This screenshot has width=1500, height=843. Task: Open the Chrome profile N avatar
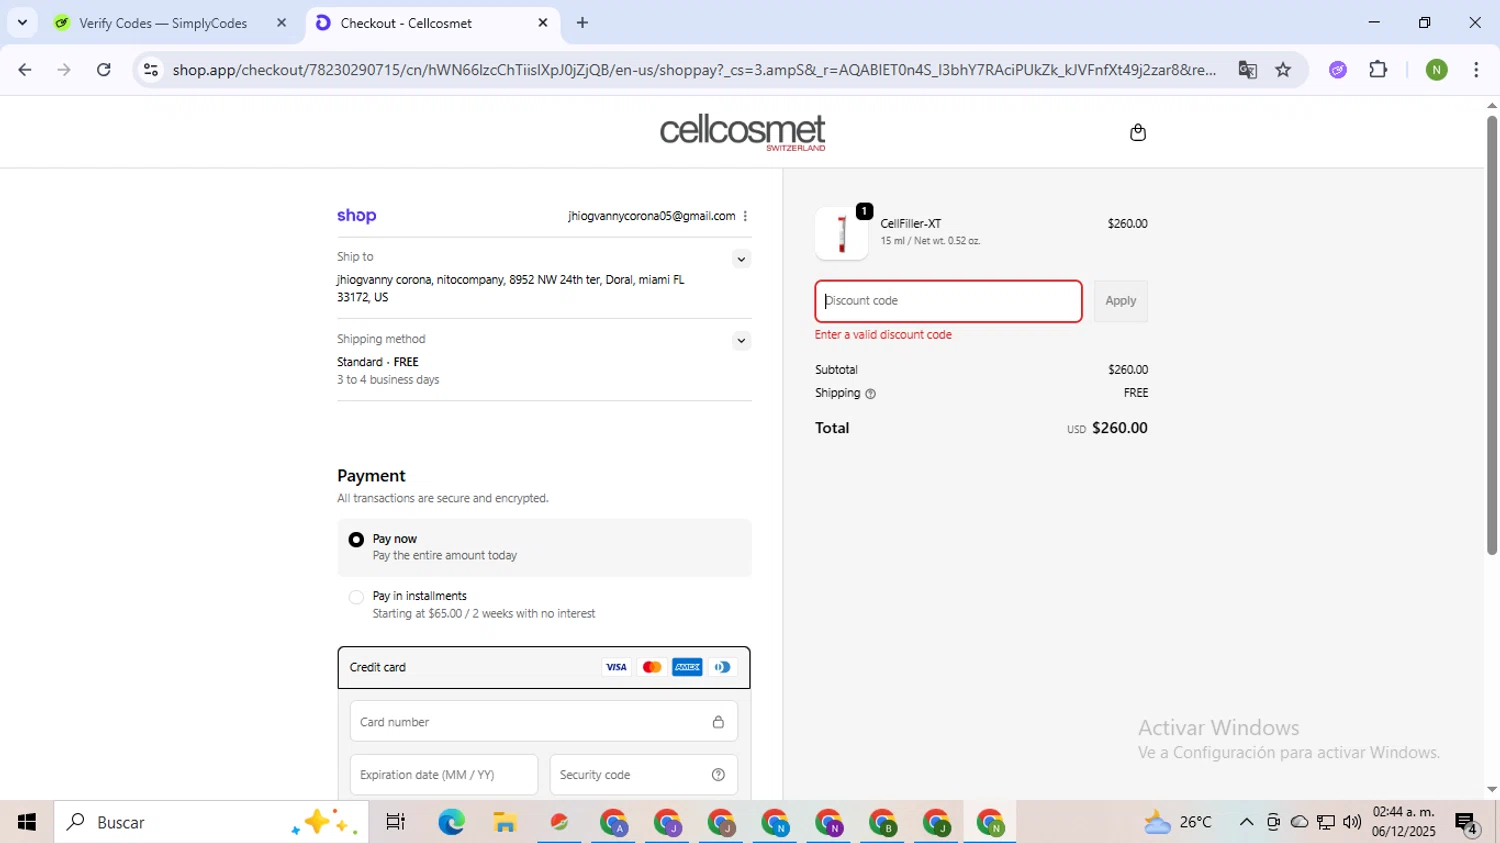pos(1437,70)
